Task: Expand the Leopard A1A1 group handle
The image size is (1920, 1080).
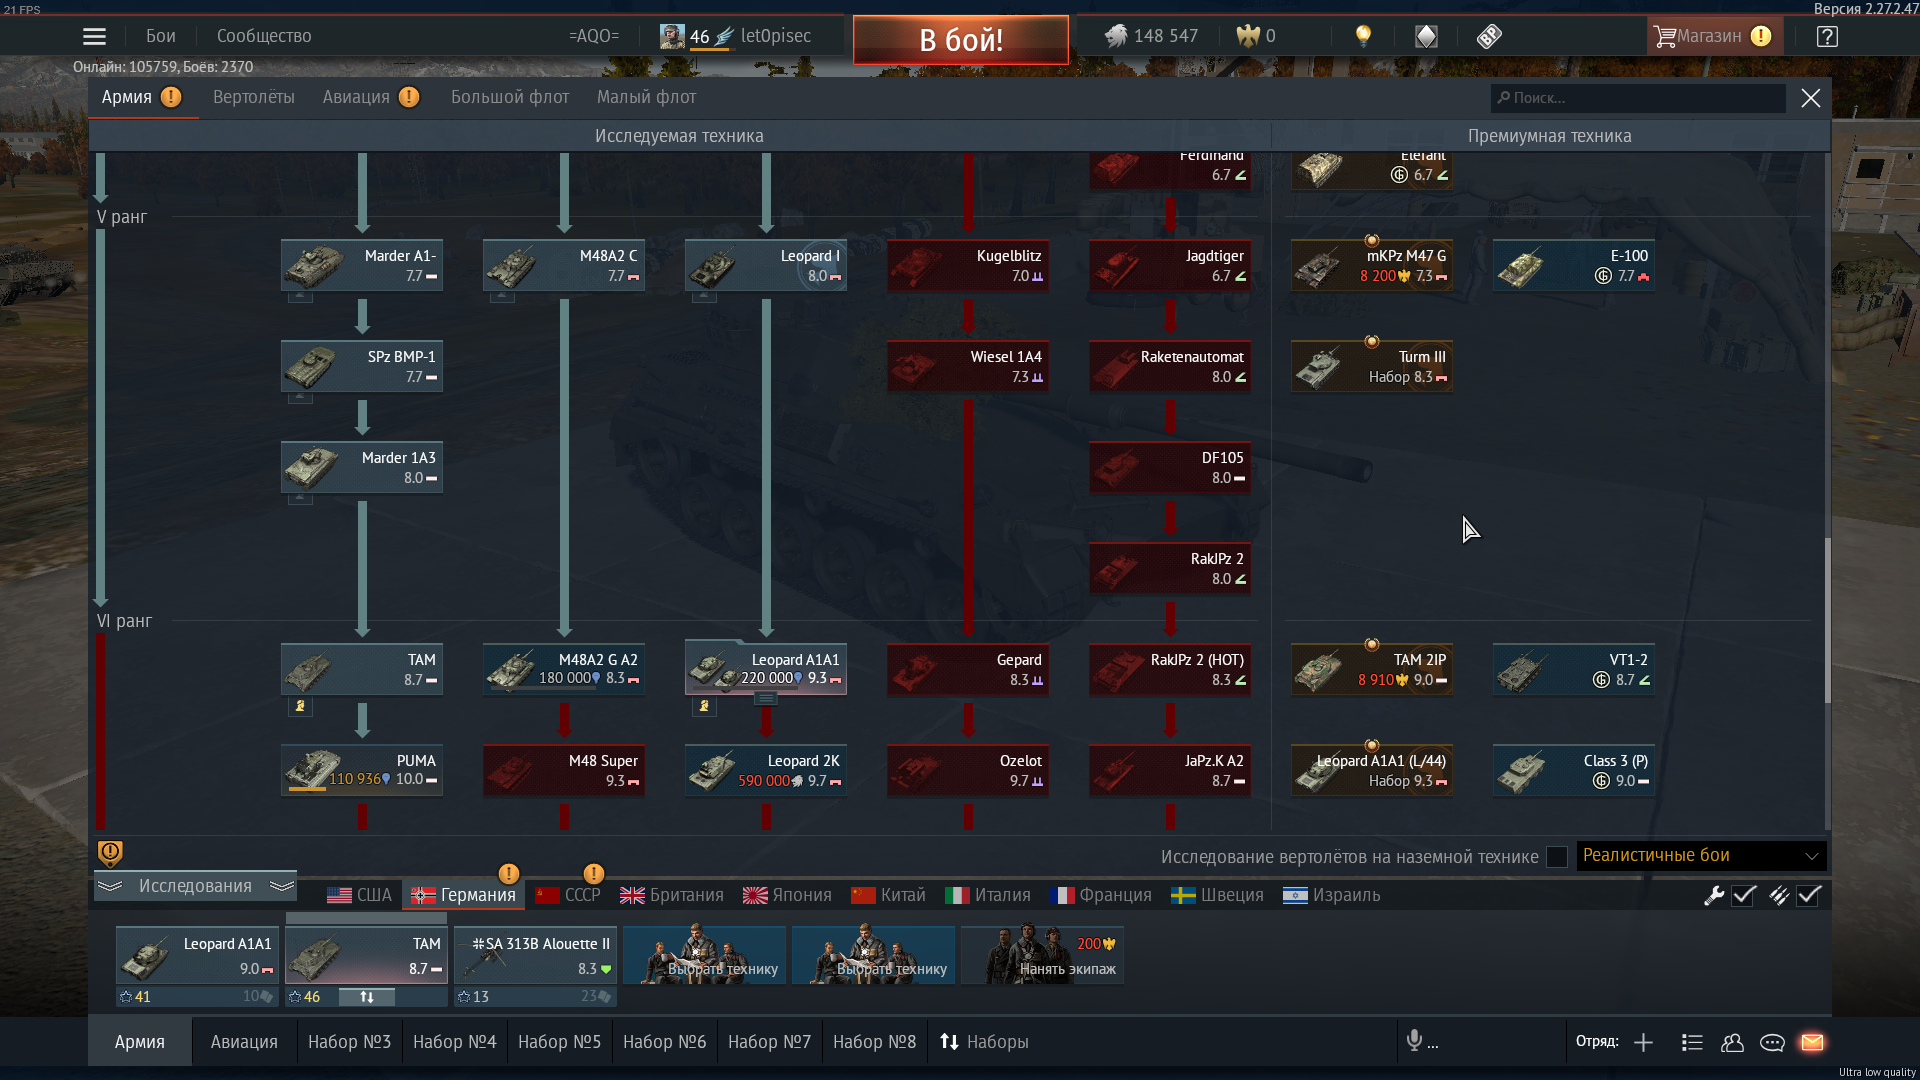Action: [x=765, y=699]
